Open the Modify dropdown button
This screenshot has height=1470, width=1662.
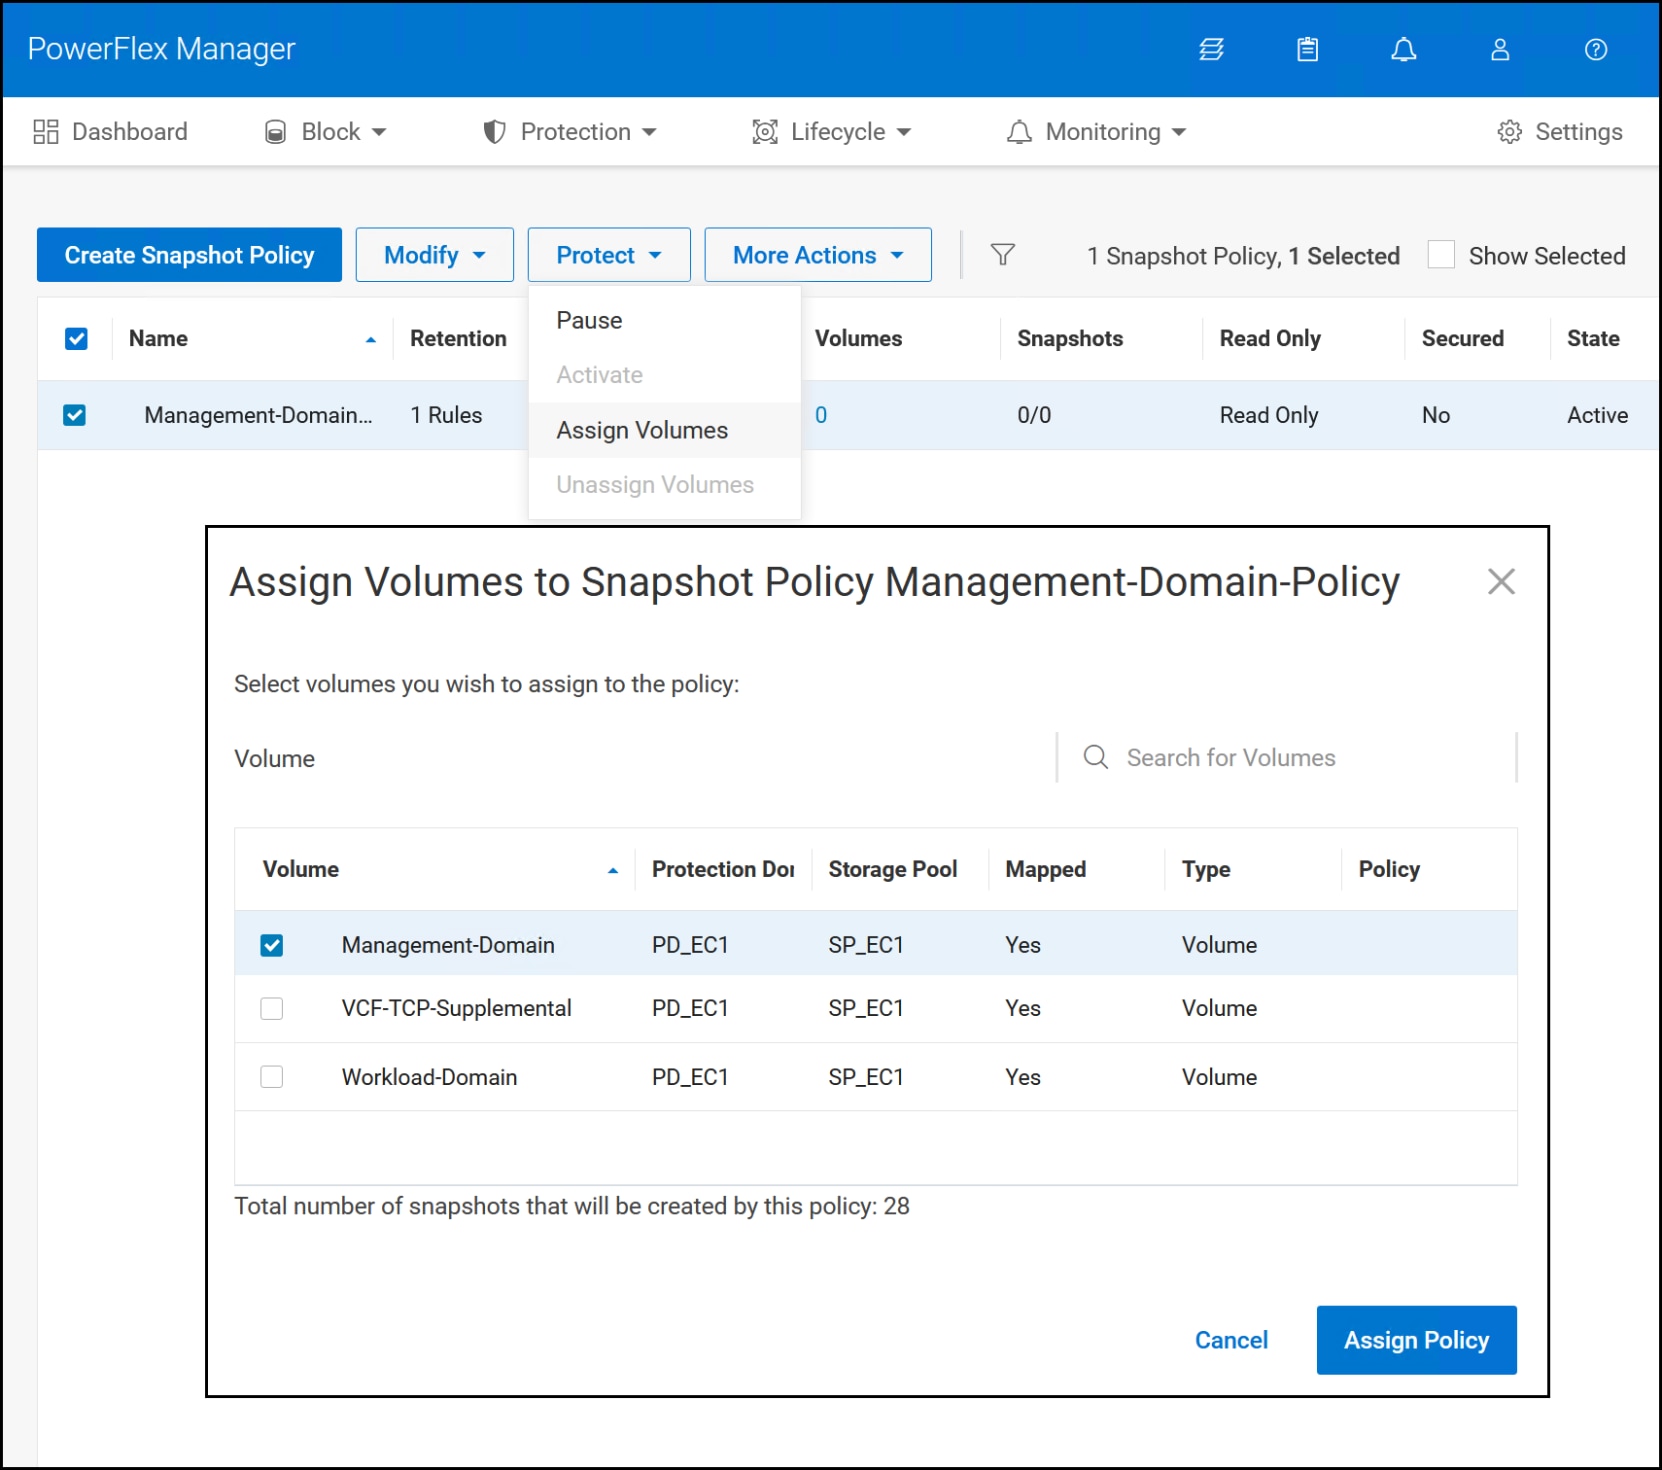(x=434, y=255)
